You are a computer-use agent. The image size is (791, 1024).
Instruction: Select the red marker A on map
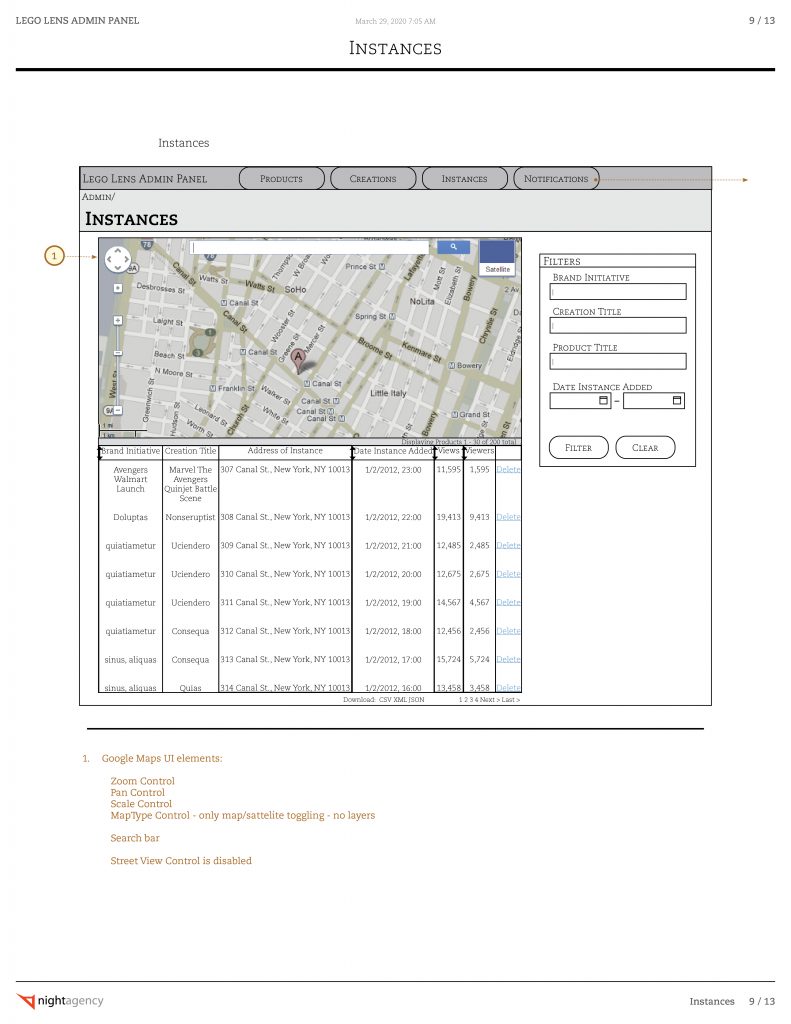[x=298, y=360]
